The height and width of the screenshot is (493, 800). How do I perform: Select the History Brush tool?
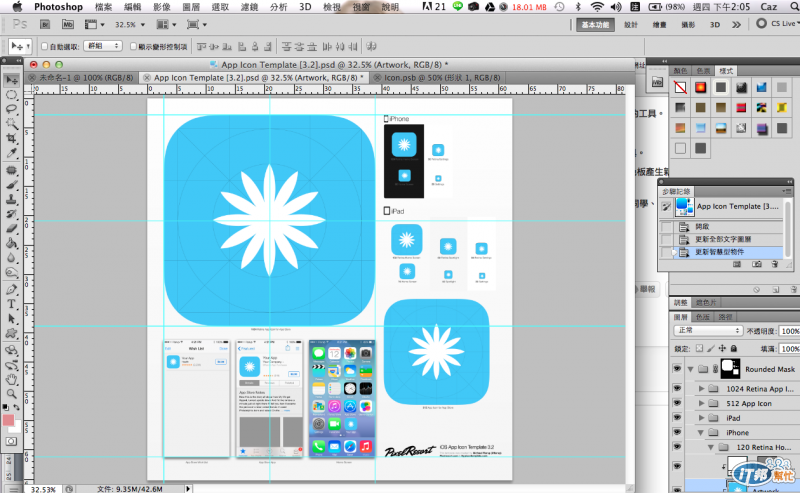pos(11,214)
